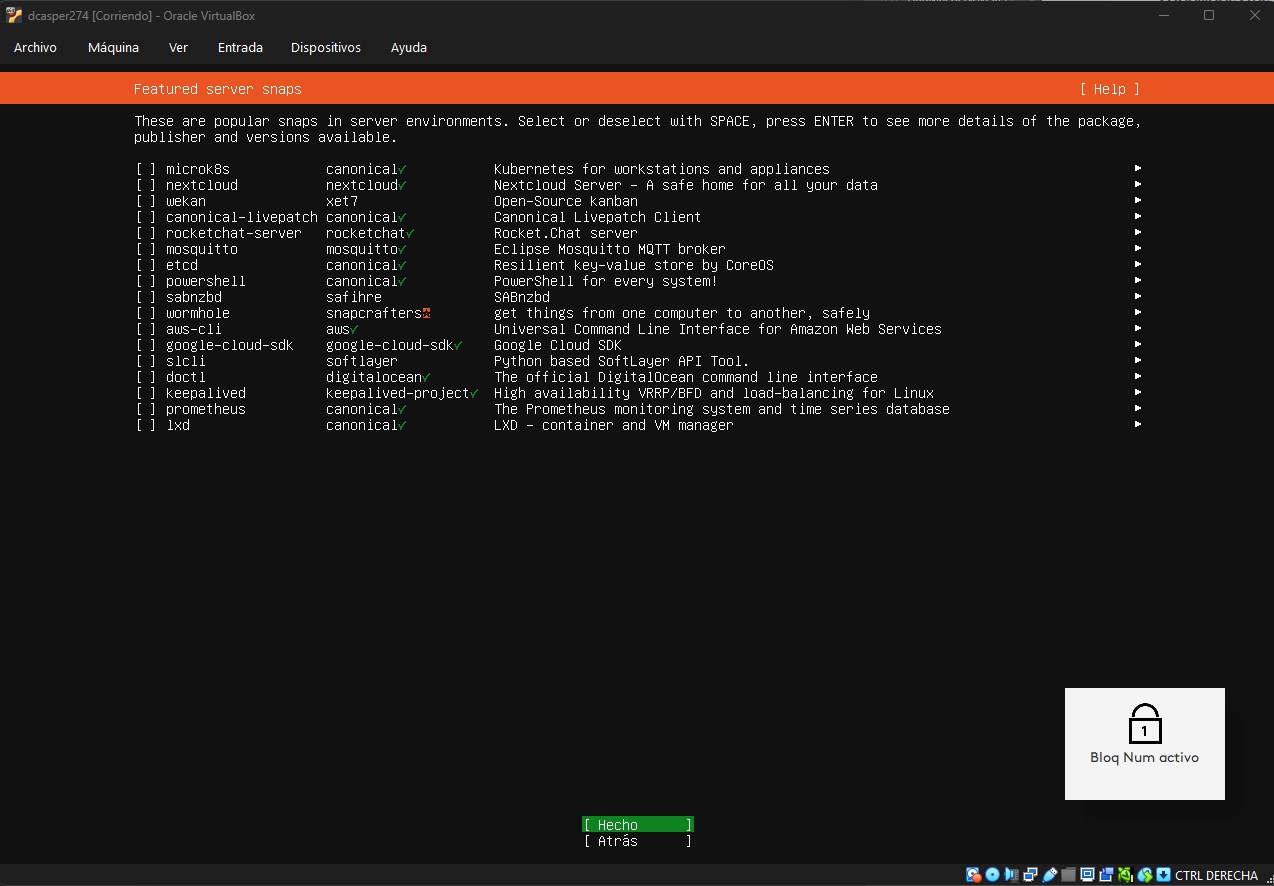Click the network adapters status icon
Image resolution: width=1274 pixels, height=886 pixels.
click(x=1030, y=875)
